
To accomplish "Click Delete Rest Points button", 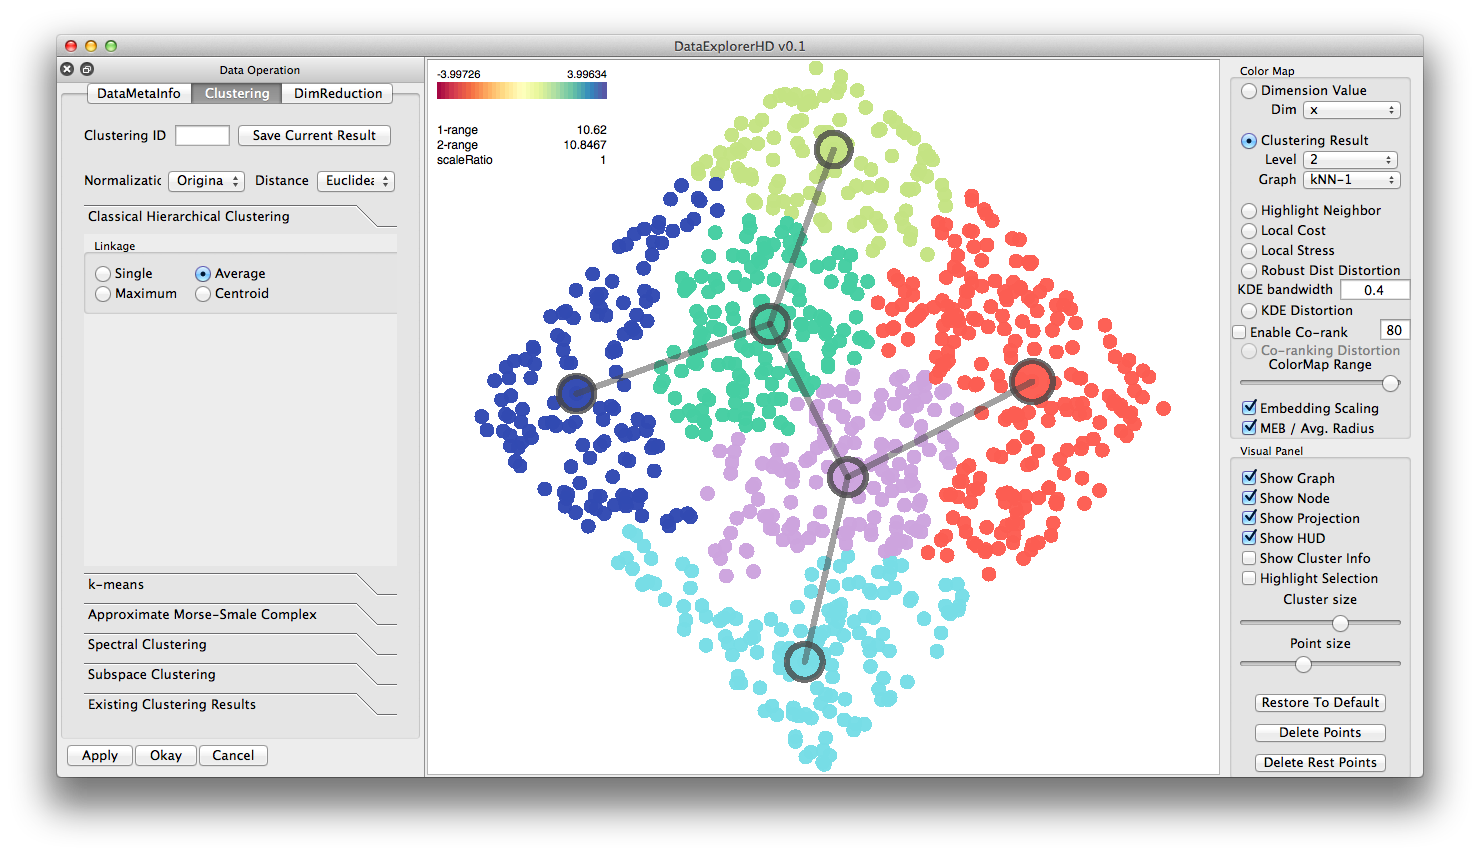I will pos(1320,763).
